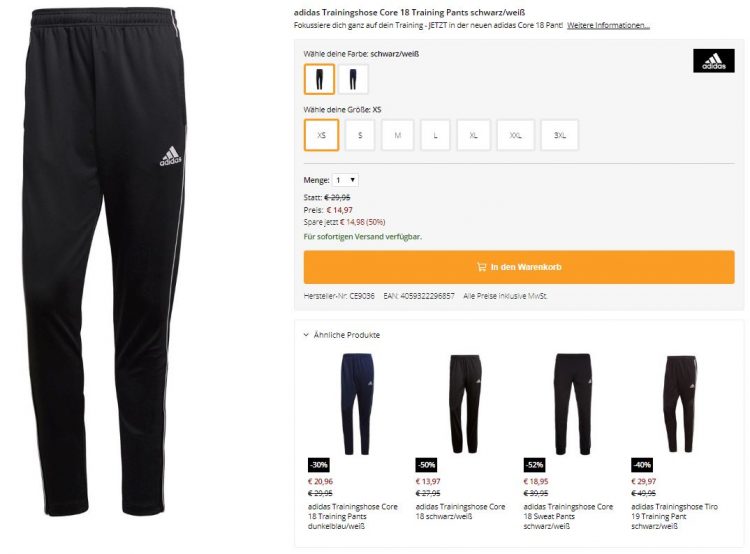Image resolution: width=750 pixels, height=554 pixels.
Task: Open the Core 18 Sweat Pants product image
Action: pos(573,404)
